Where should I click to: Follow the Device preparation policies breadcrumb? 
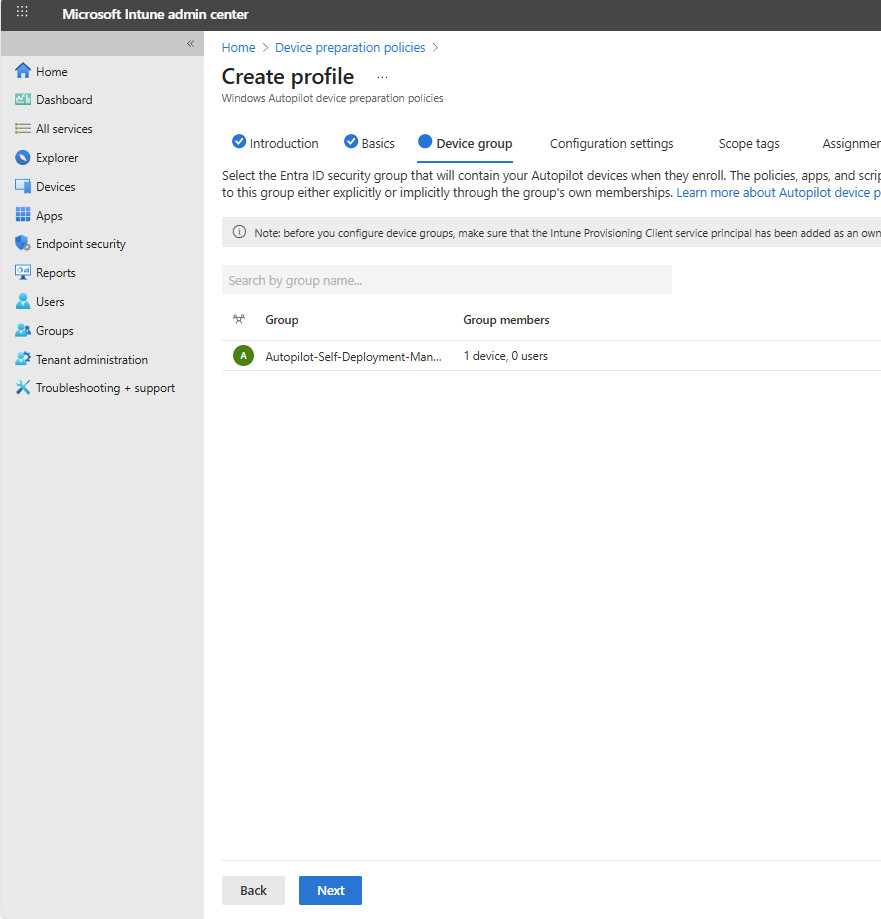coord(350,47)
